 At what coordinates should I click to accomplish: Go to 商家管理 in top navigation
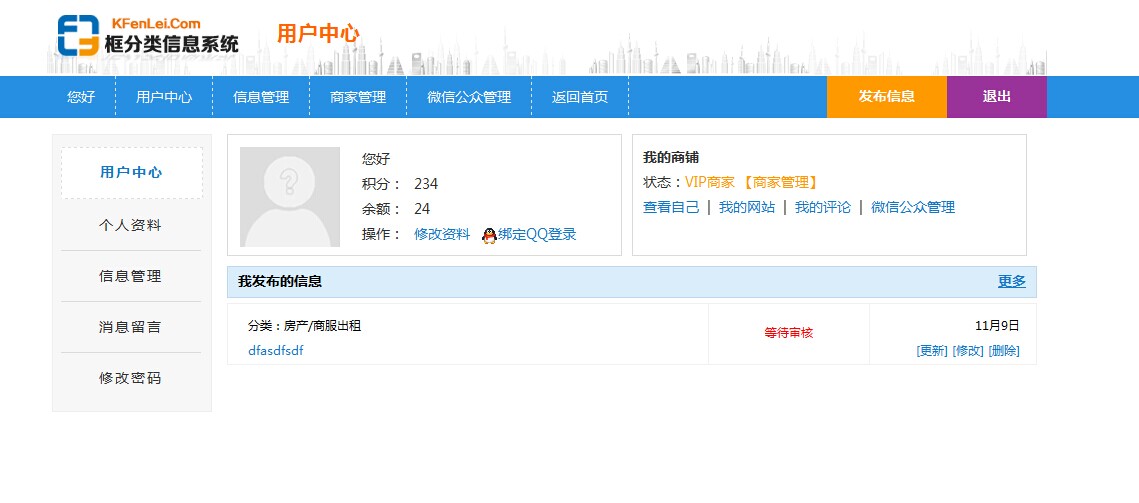pos(358,97)
